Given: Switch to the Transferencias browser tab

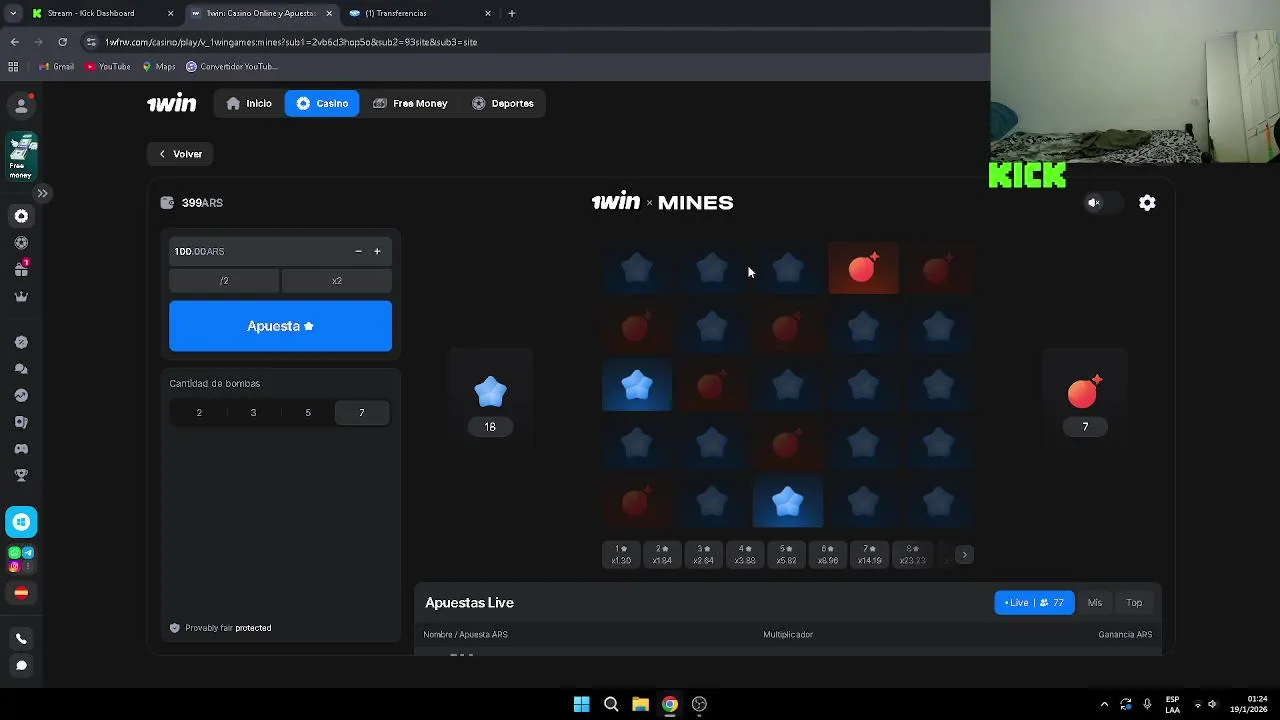Looking at the screenshot, I should coord(418,13).
